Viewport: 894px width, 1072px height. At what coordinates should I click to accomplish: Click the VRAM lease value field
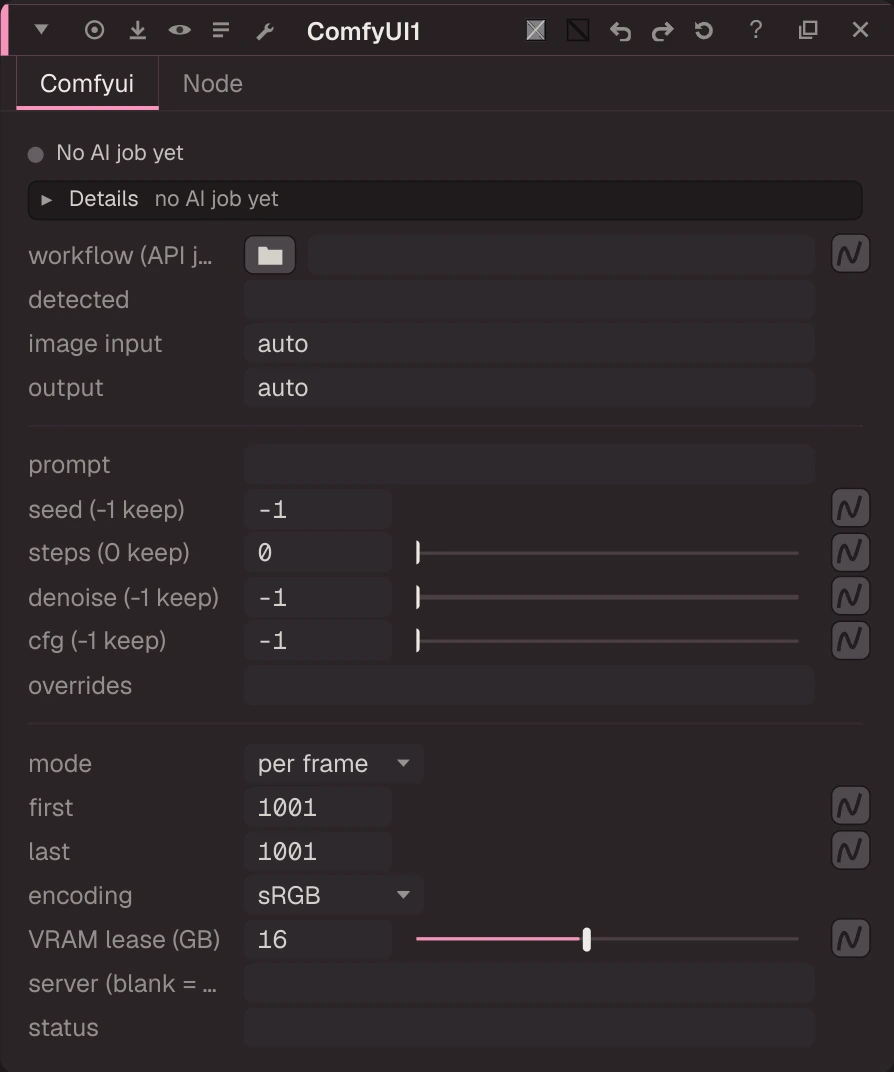pos(318,939)
